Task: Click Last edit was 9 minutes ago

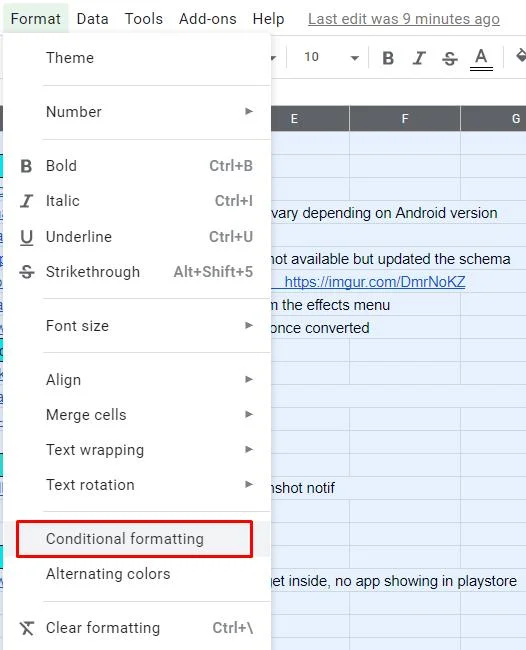Action: point(404,19)
